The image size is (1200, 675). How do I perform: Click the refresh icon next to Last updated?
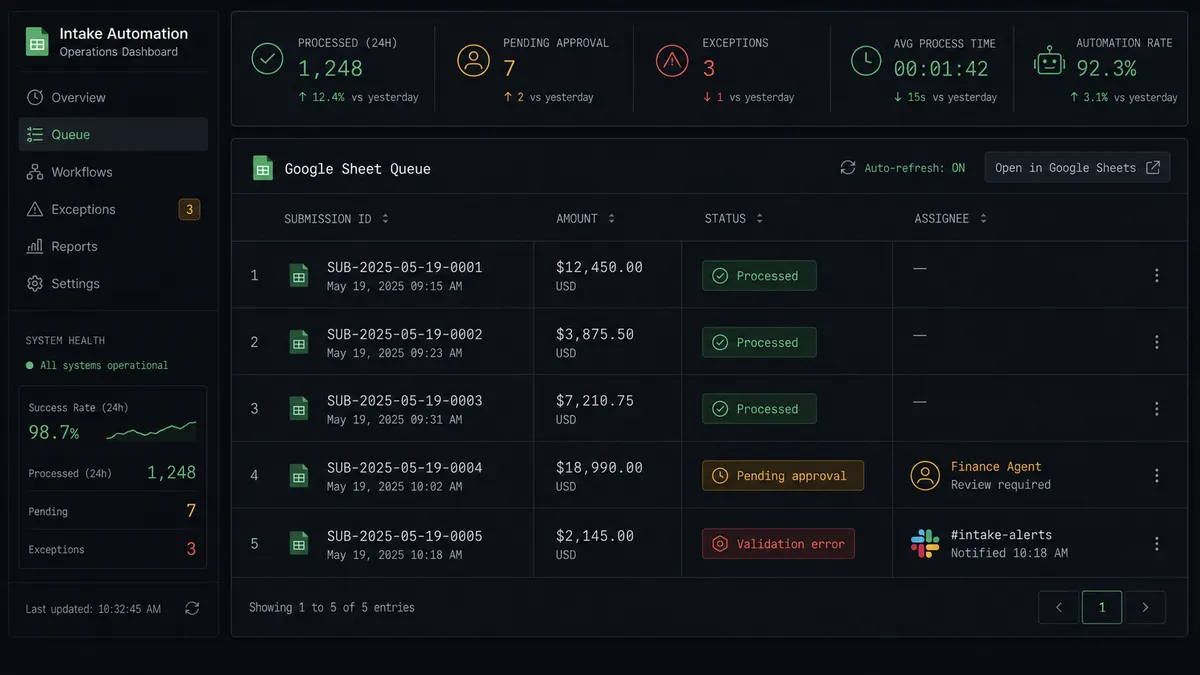coord(192,608)
